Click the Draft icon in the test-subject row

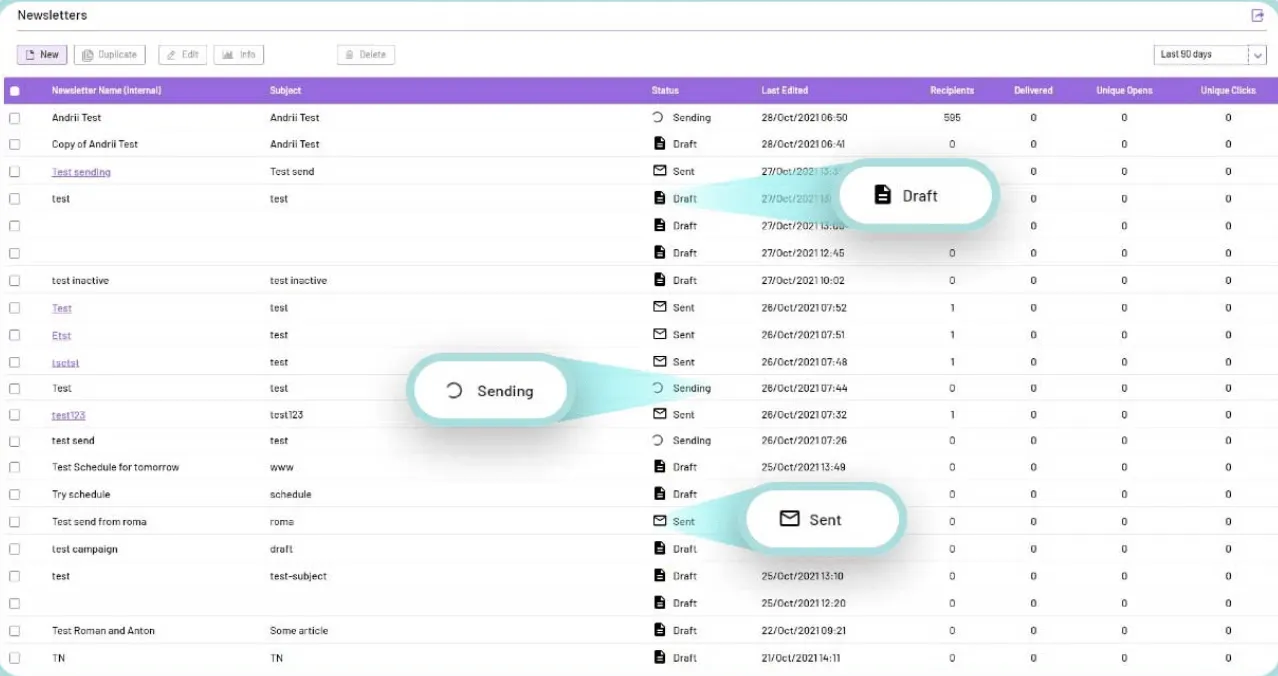click(659, 575)
